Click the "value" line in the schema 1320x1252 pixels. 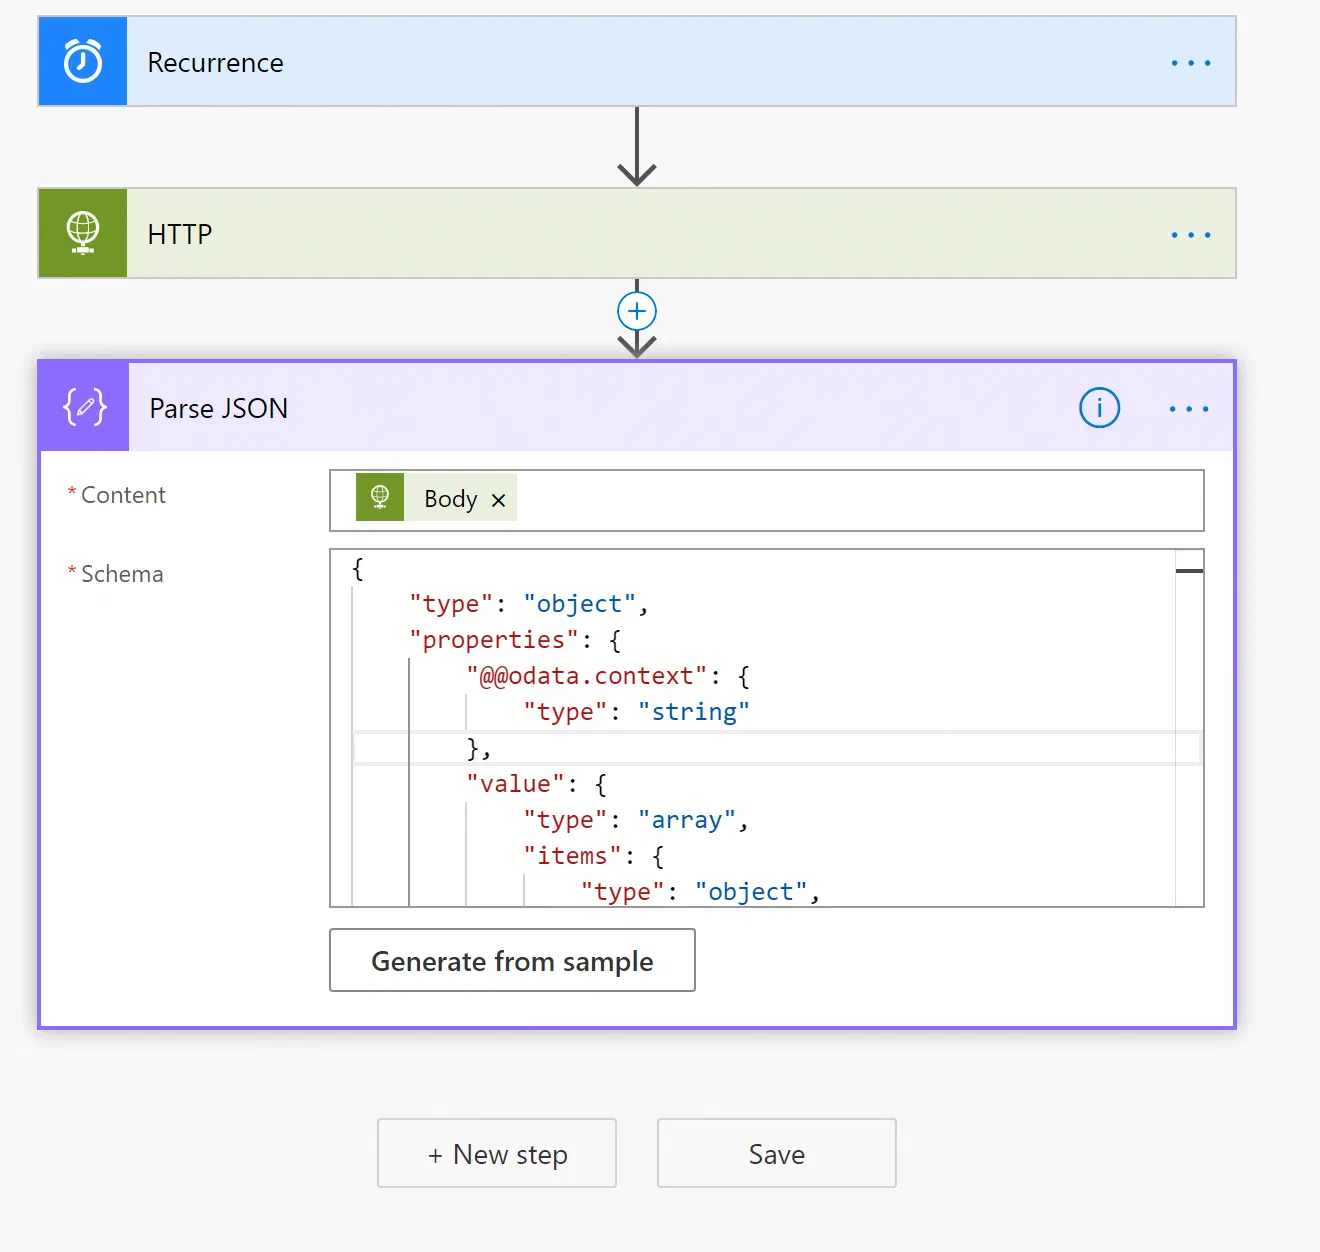536,784
